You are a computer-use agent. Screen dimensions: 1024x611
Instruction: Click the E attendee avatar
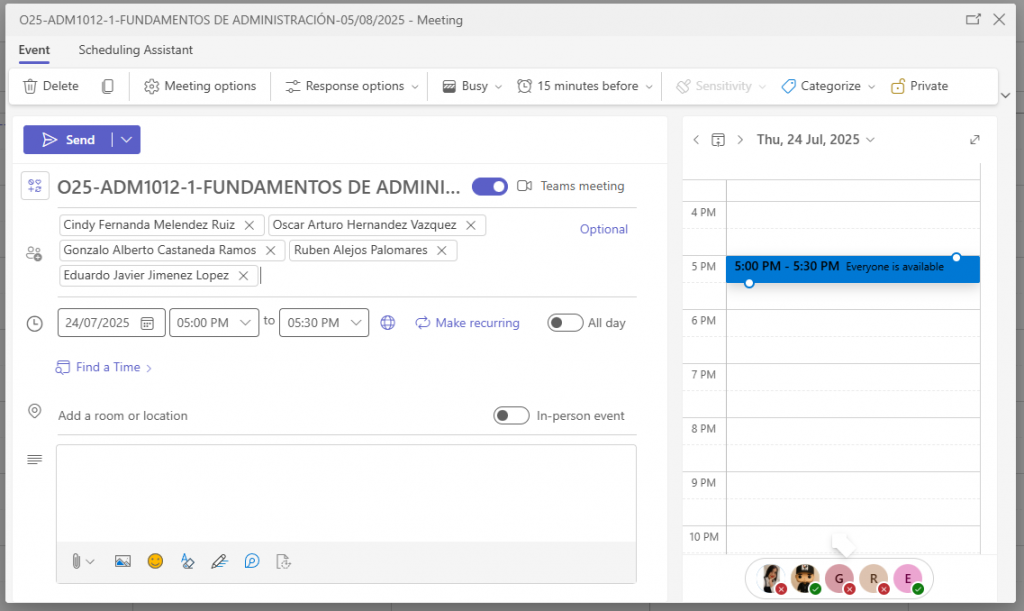pos(908,578)
